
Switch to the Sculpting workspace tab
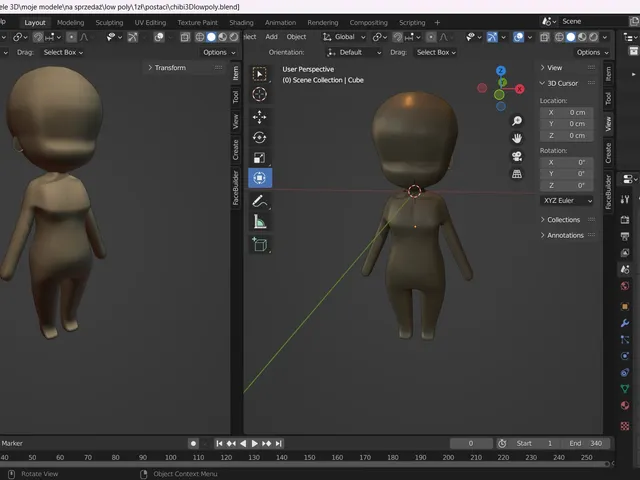coord(109,22)
